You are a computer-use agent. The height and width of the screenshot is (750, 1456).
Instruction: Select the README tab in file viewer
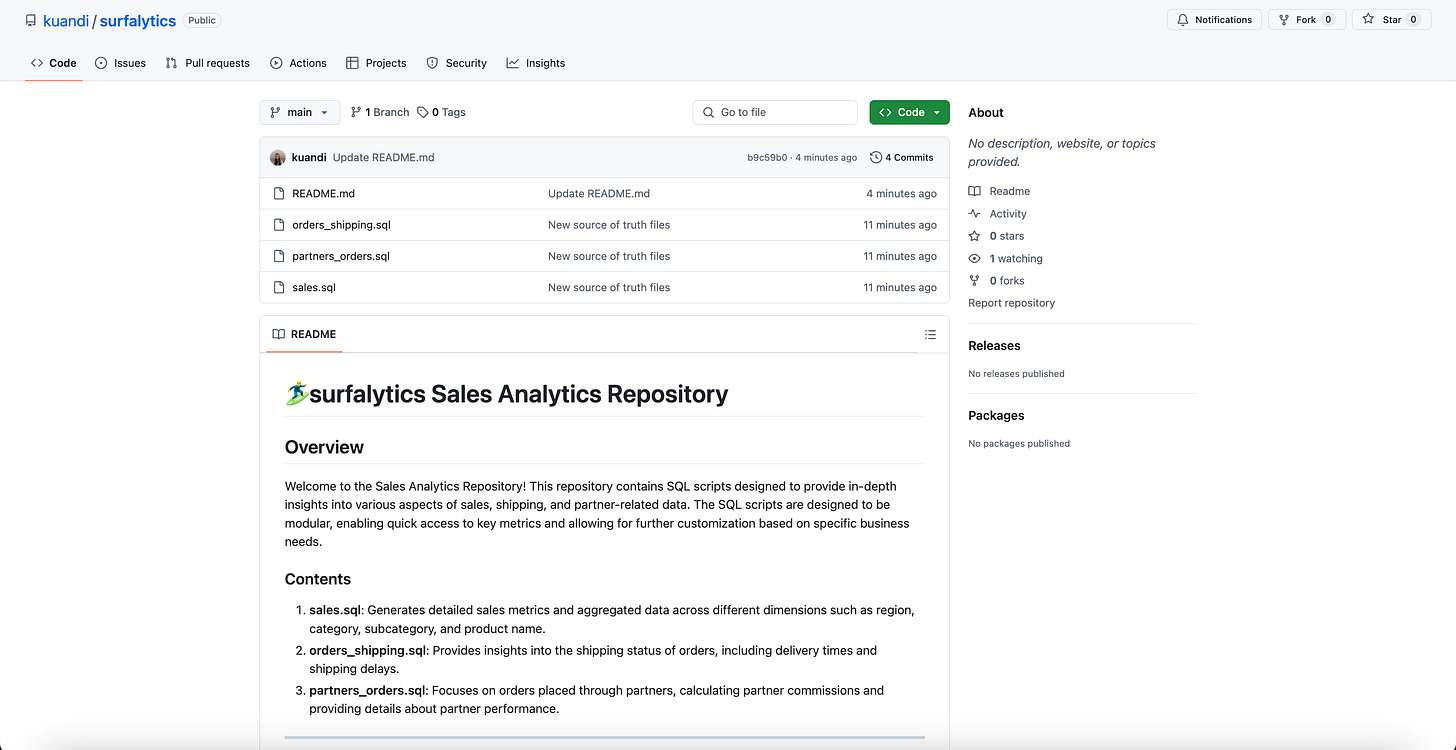[304, 334]
